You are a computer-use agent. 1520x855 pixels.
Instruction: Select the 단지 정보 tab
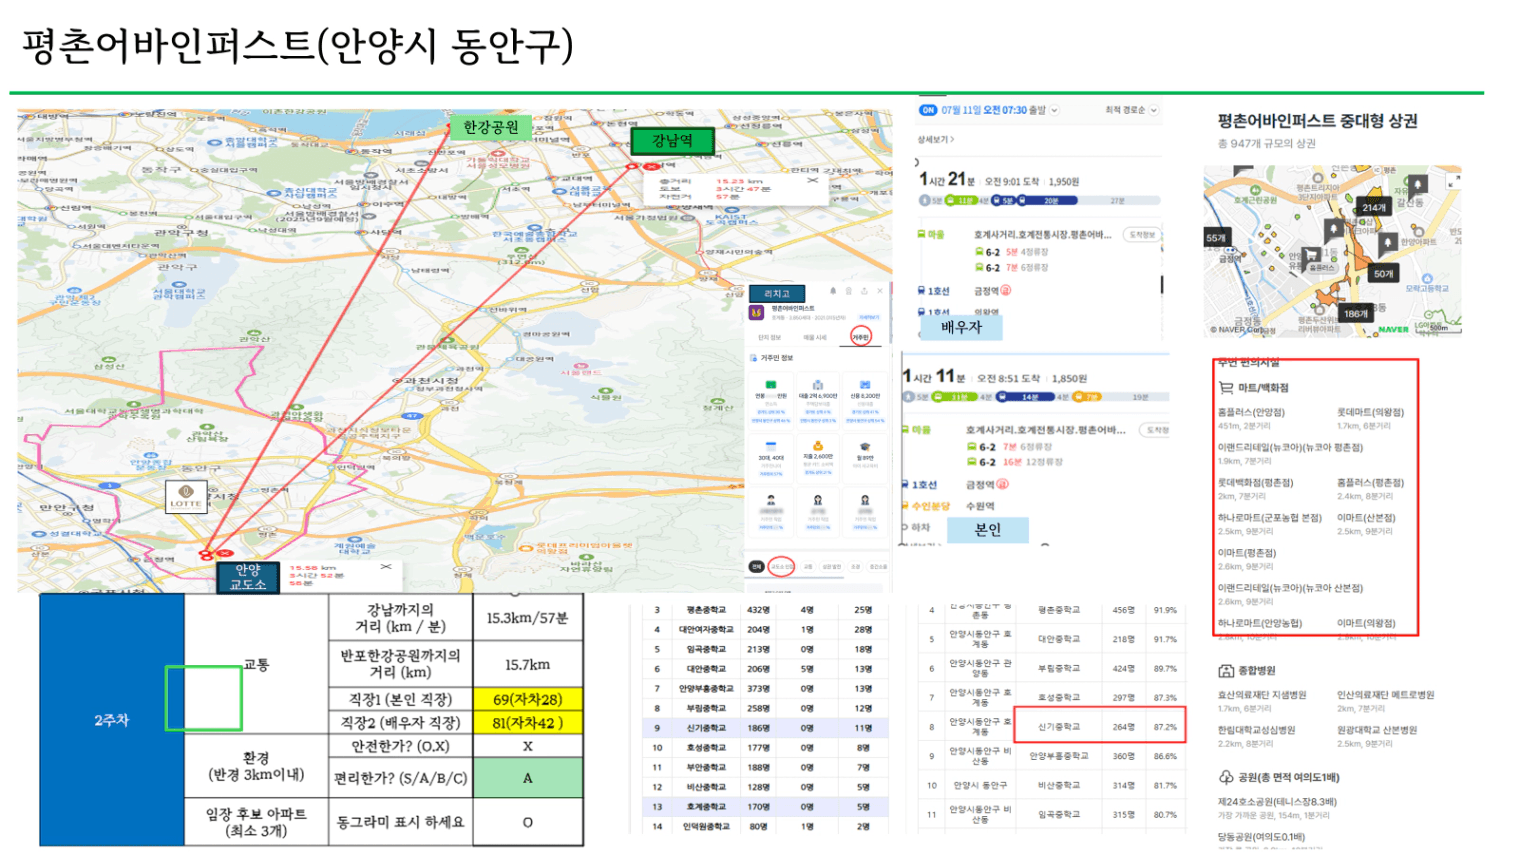click(x=770, y=337)
